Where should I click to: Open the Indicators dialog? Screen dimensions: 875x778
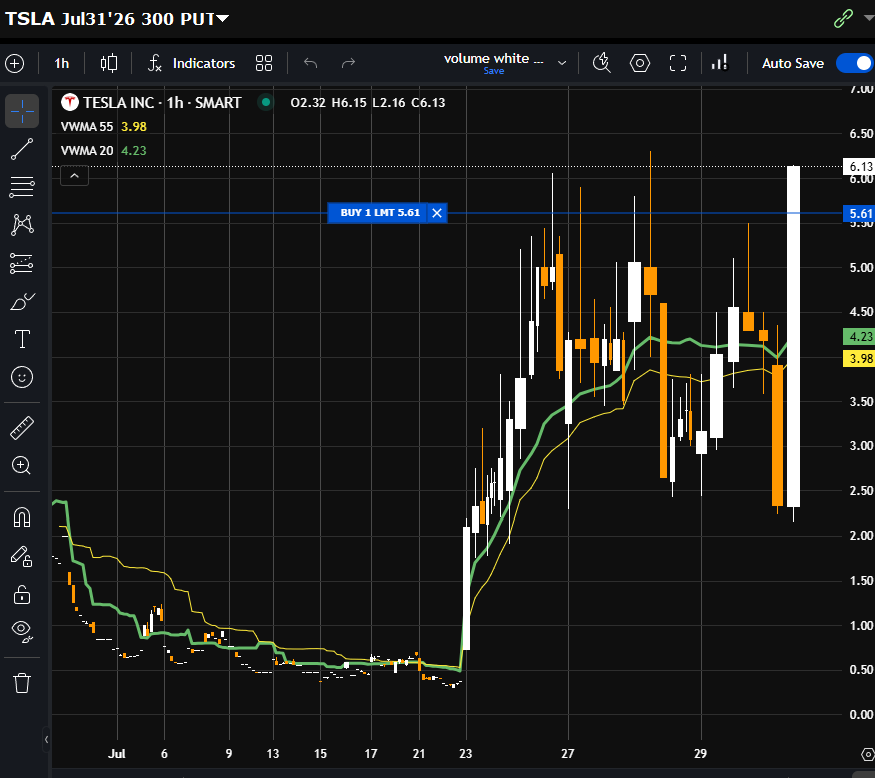coord(193,63)
